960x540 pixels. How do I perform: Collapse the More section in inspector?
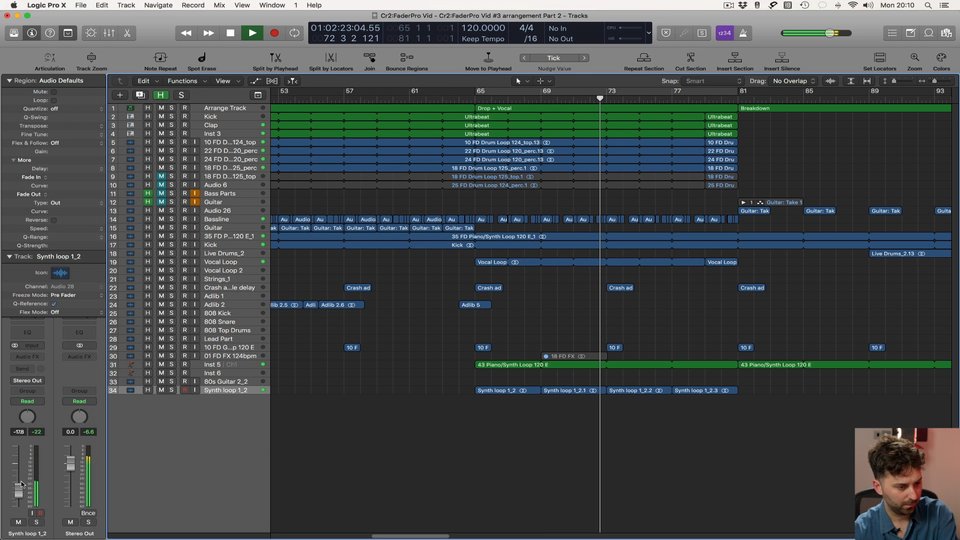(13, 160)
